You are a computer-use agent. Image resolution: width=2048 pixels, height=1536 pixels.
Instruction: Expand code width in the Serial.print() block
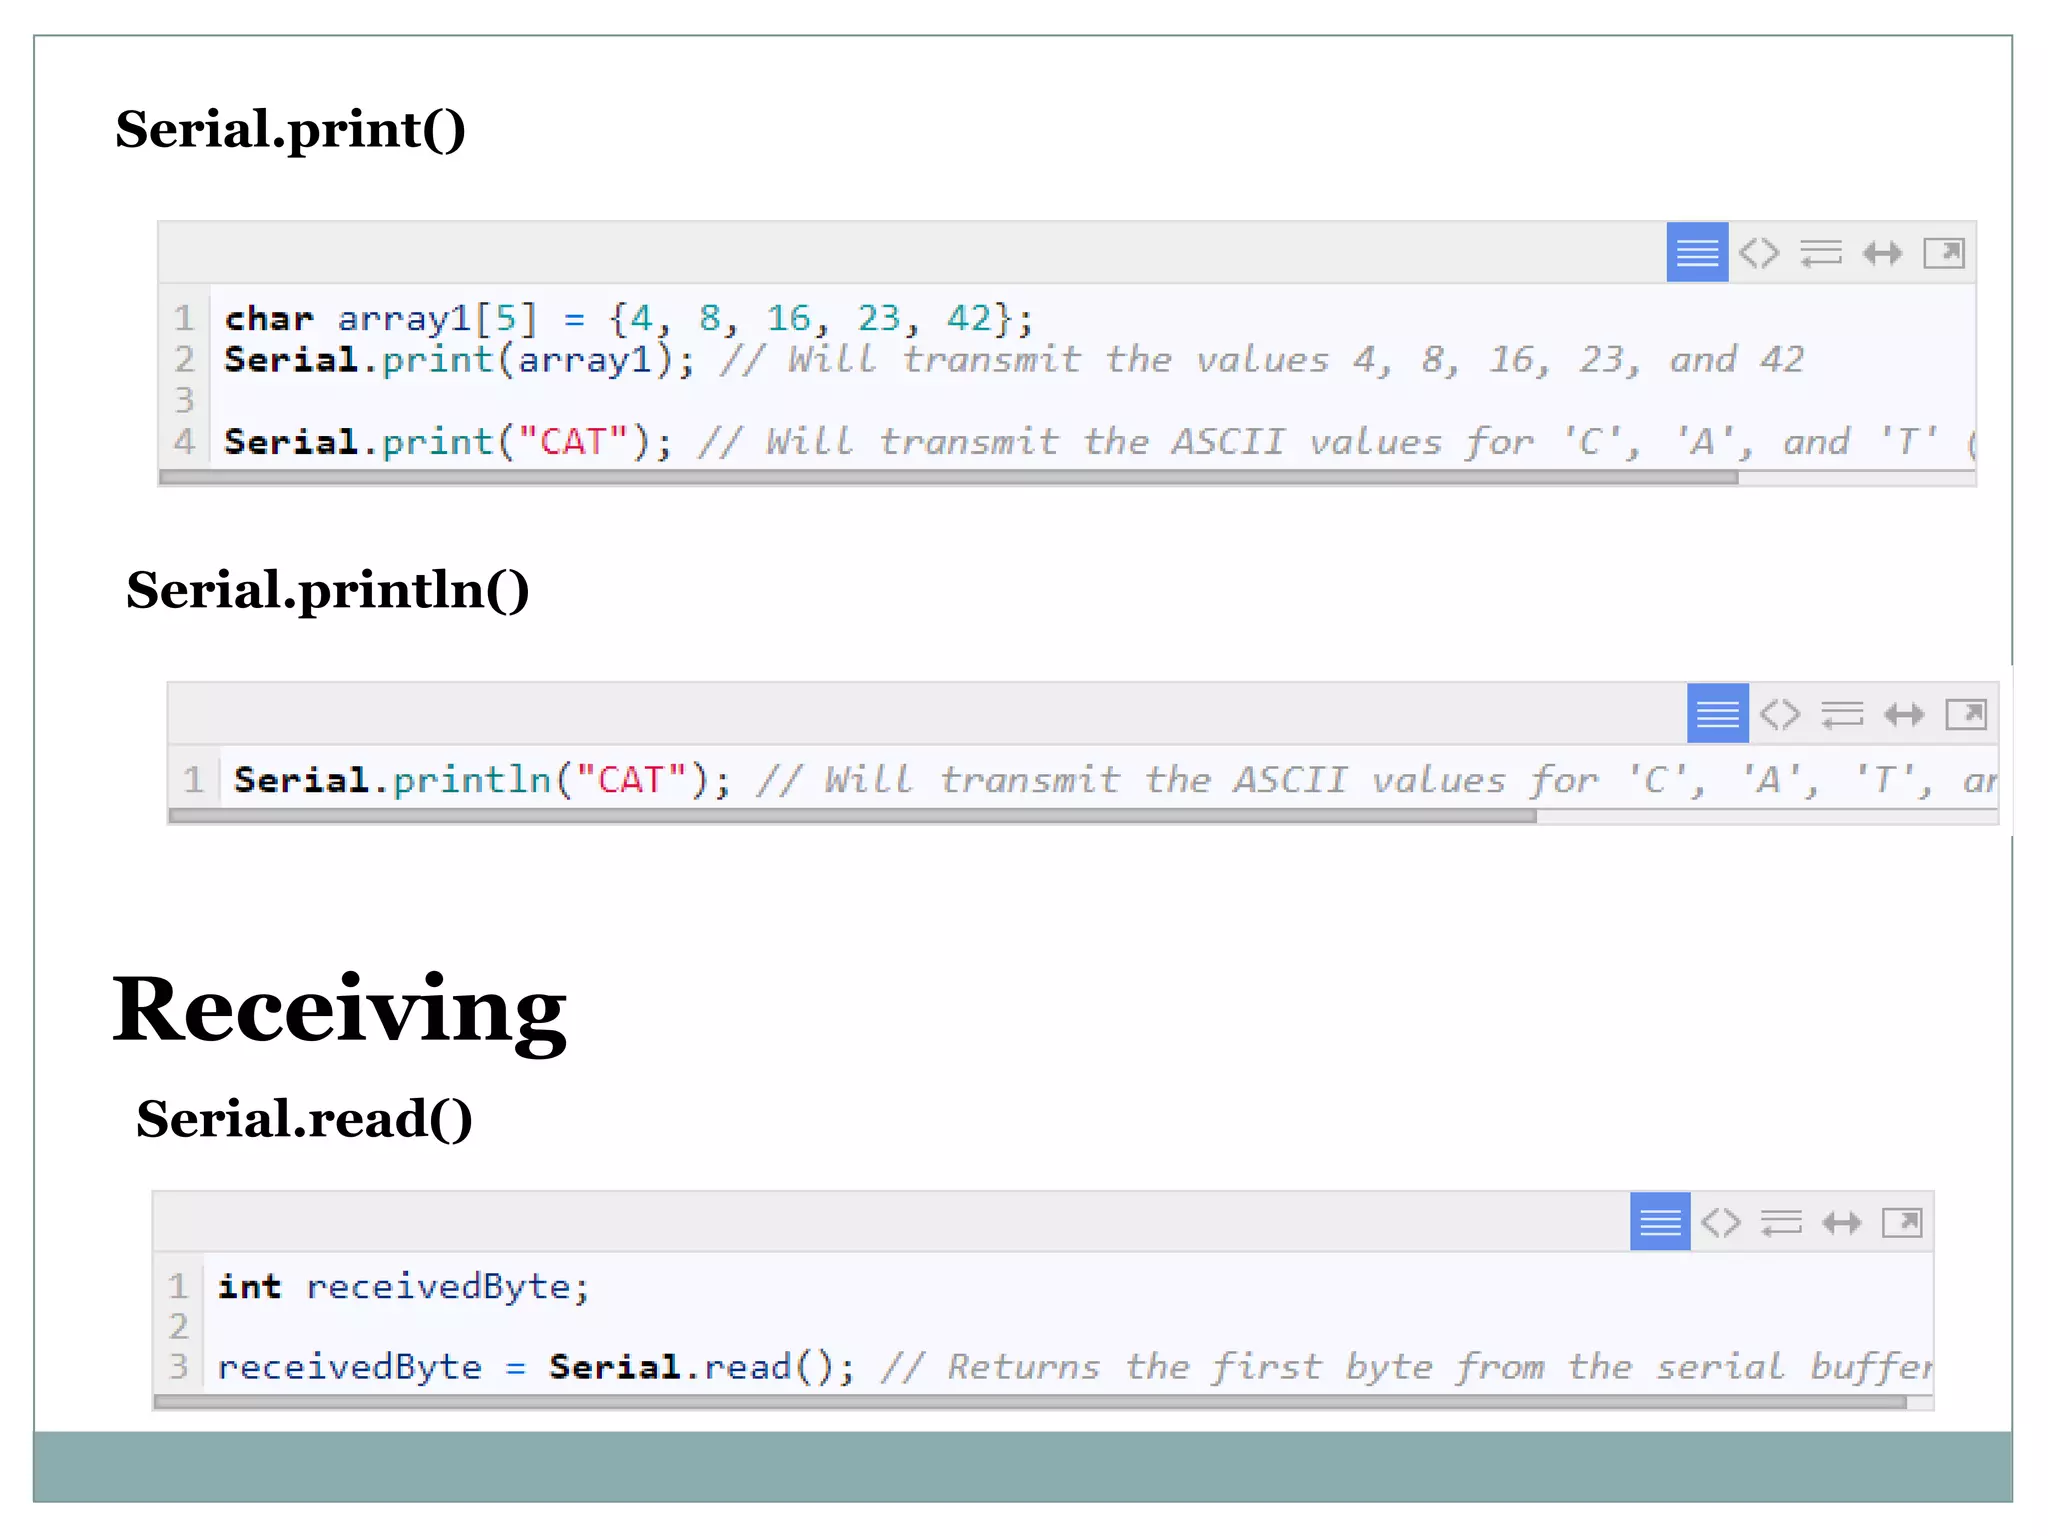[1882, 253]
